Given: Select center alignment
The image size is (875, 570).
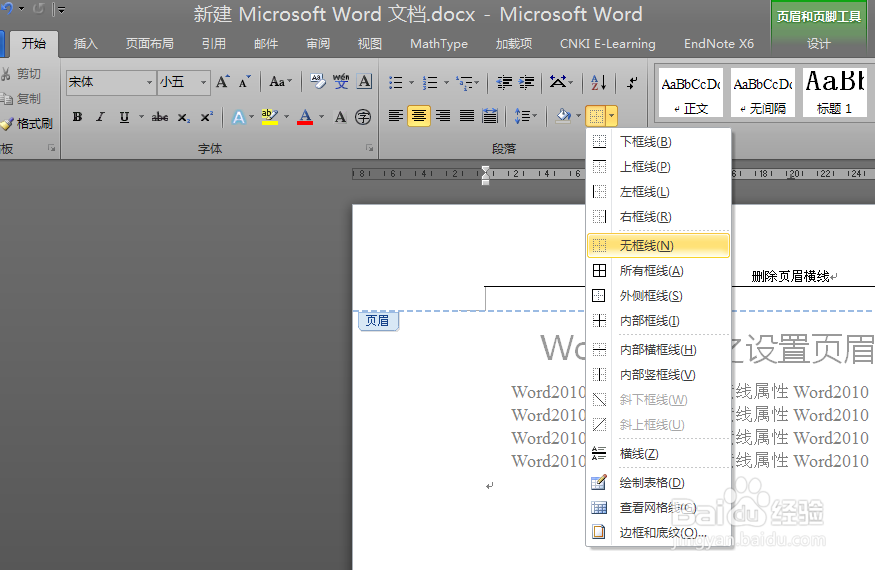Looking at the screenshot, I should tap(419, 116).
